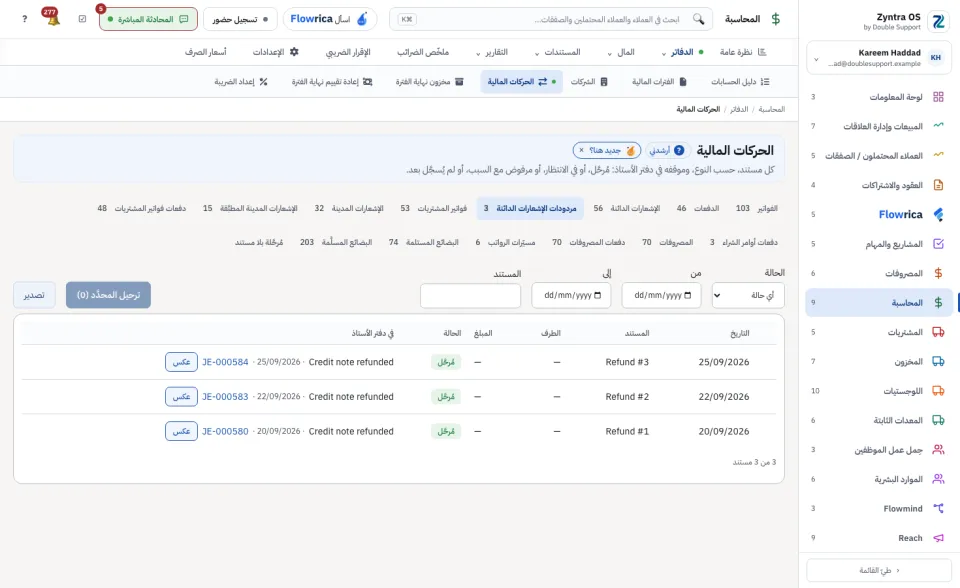Collapse the sidebar with طي القائمة

tap(879, 570)
